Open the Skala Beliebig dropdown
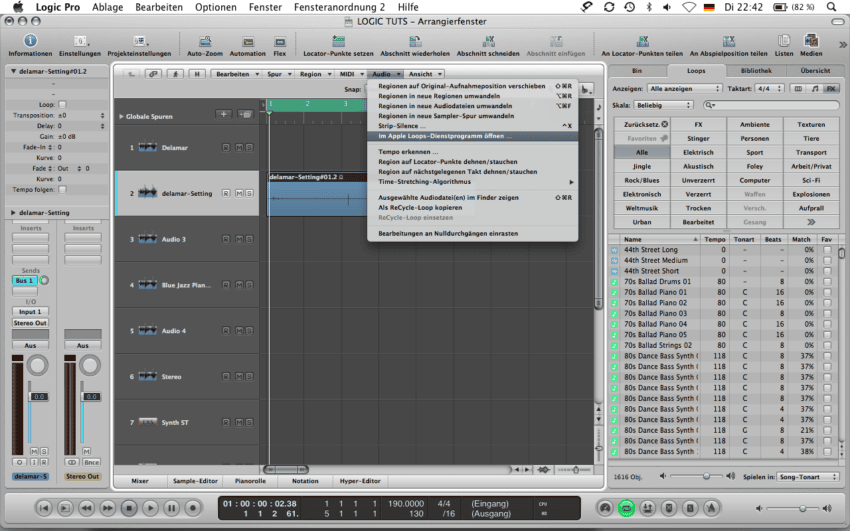The image size is (850, 531). point(663,105)
